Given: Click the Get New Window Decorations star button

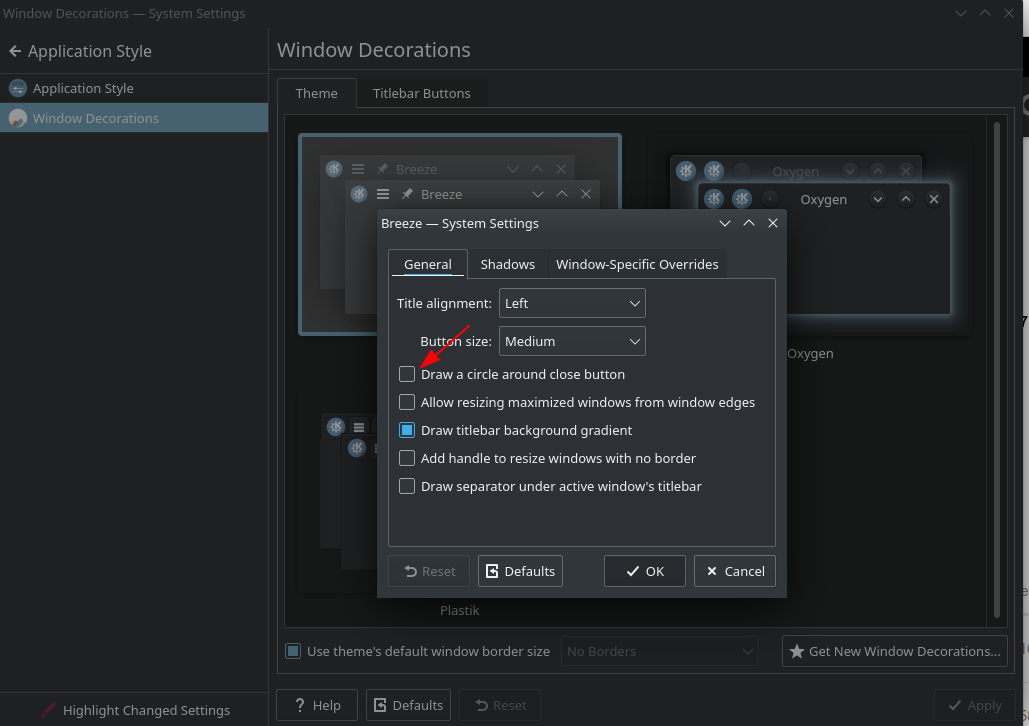Looking at the screenshot, I should tap(894, 651).
